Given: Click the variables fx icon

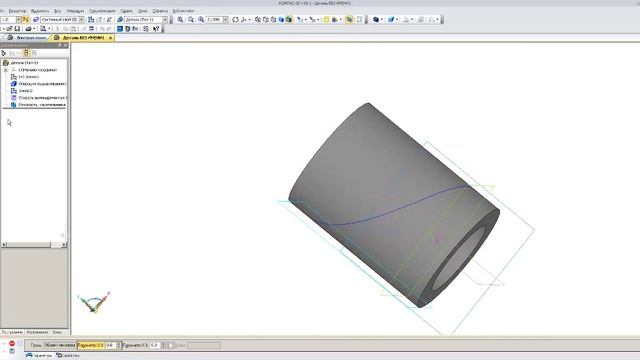Looking at the screenshot, I should (136, 29).
